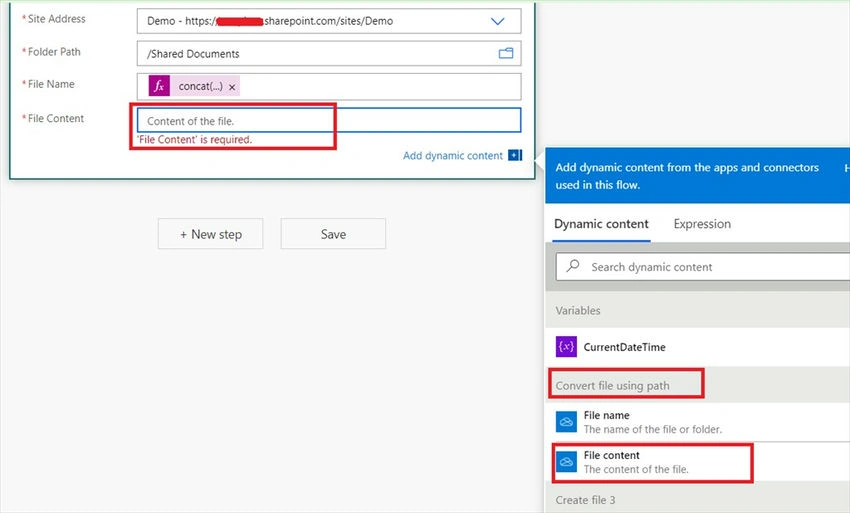
Task: Click the fx expression icon in File Name
Action: pos(159,86)
